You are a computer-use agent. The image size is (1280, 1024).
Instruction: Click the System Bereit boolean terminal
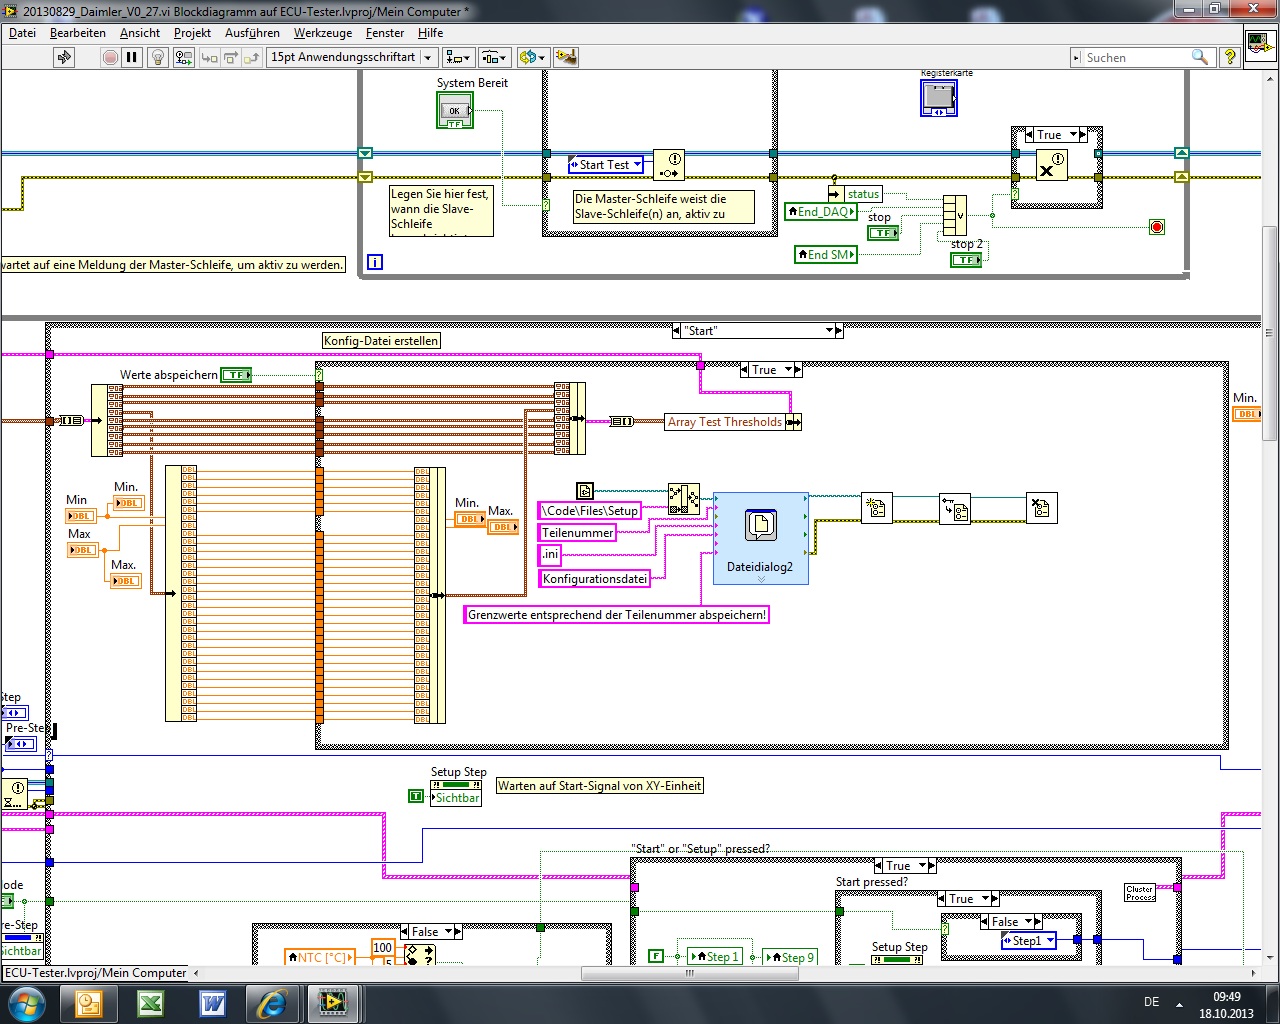pos(455,111)
